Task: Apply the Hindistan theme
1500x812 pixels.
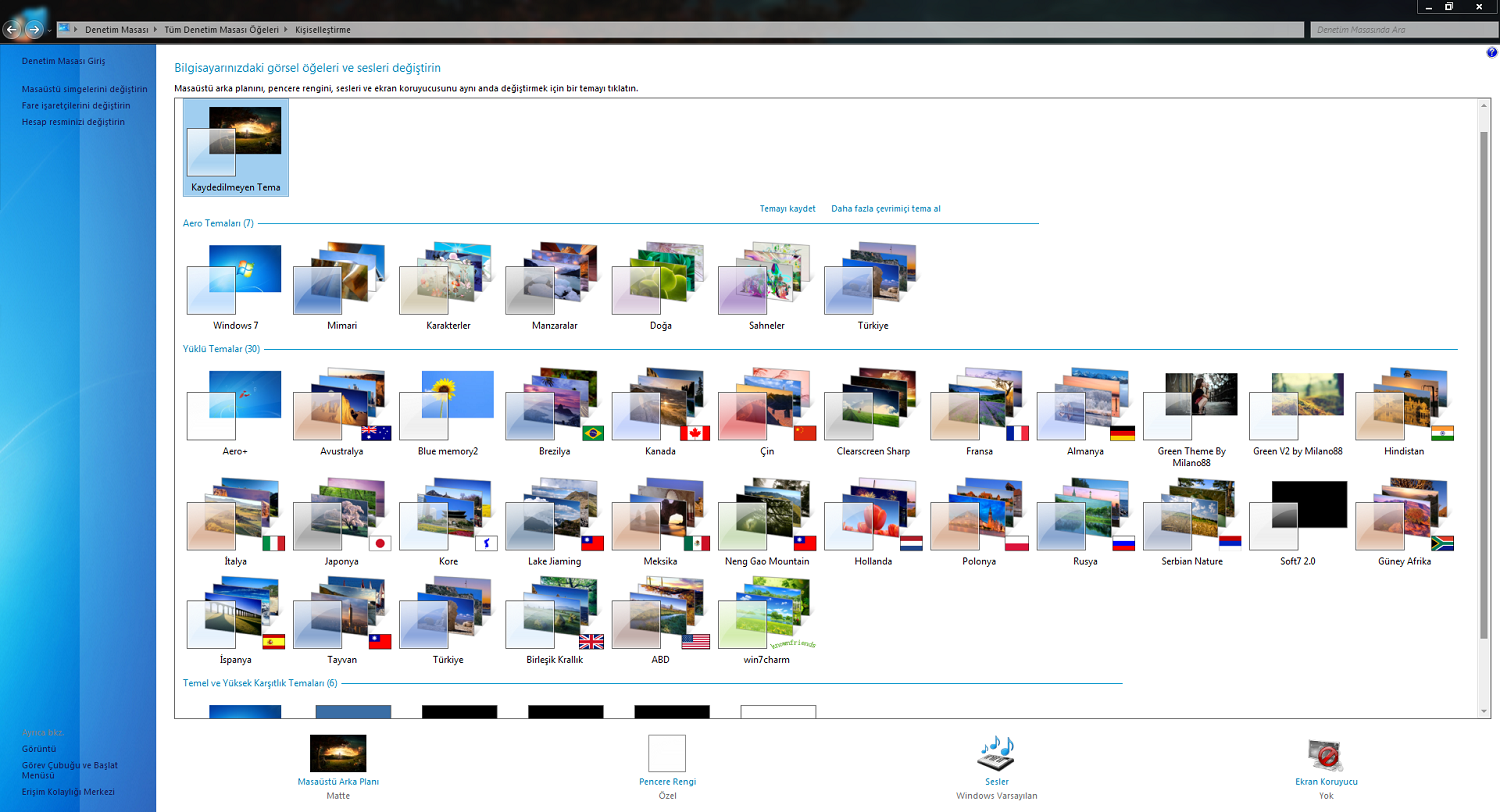Action: pyautogui.click(x=1404, y=413)
